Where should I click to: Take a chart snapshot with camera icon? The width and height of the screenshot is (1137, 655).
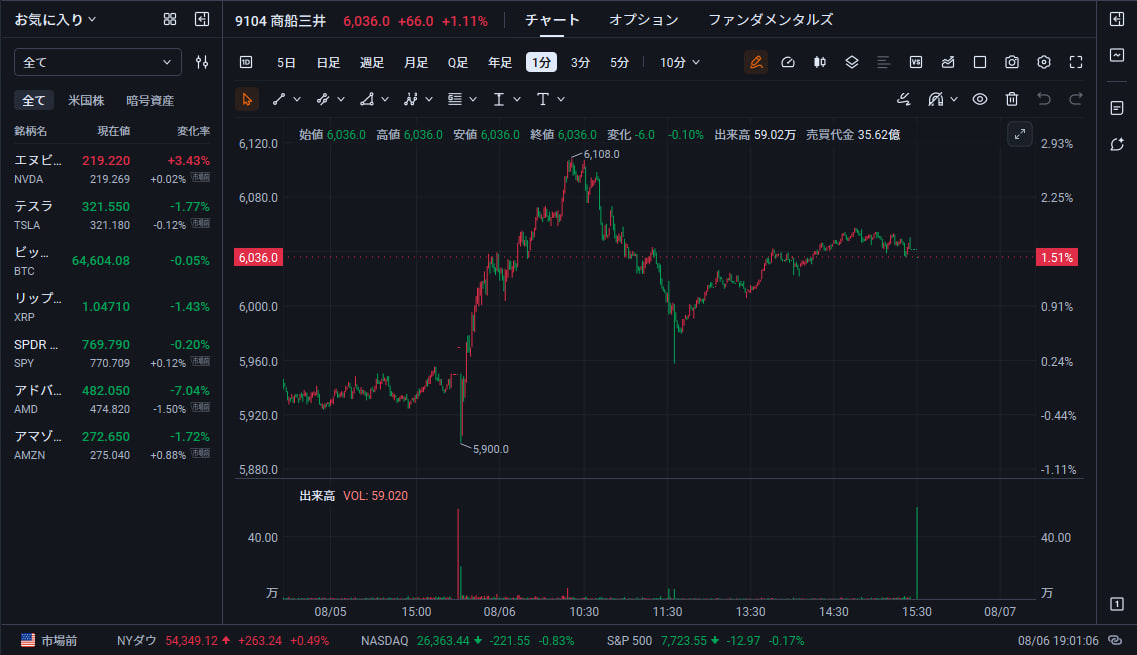[x=1012, y=62]
